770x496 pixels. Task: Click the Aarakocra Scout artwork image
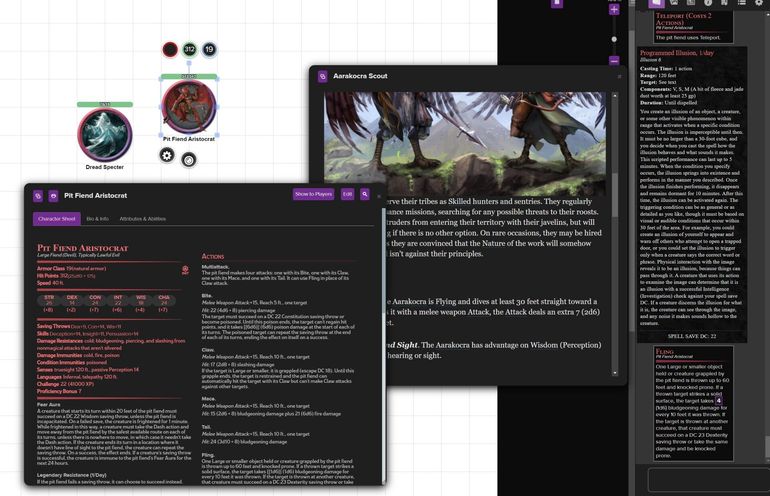click(465, 144)
